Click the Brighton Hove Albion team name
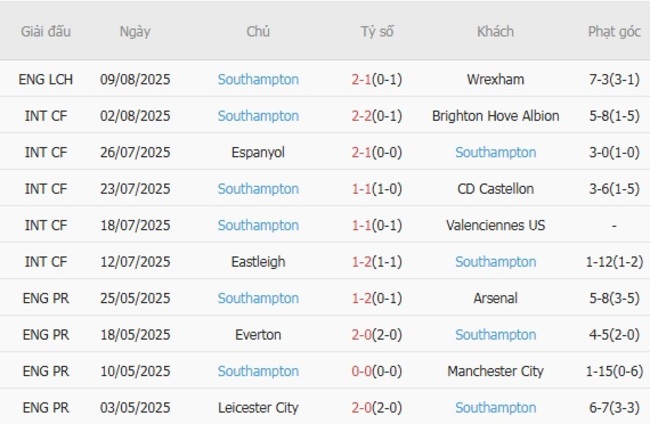The height and width of the screenshot is (424, 650). [x=495, y=116]
